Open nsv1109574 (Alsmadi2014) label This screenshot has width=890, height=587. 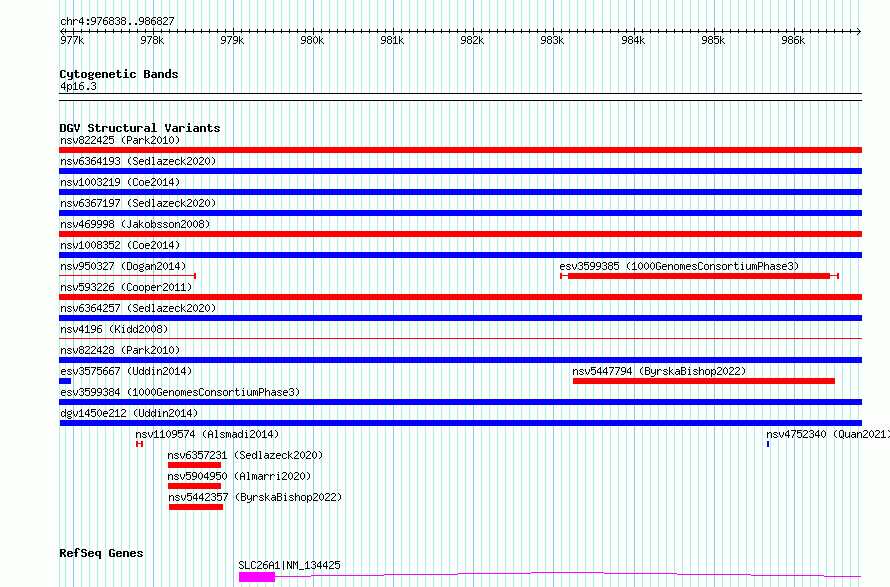[x=207, y=434]
